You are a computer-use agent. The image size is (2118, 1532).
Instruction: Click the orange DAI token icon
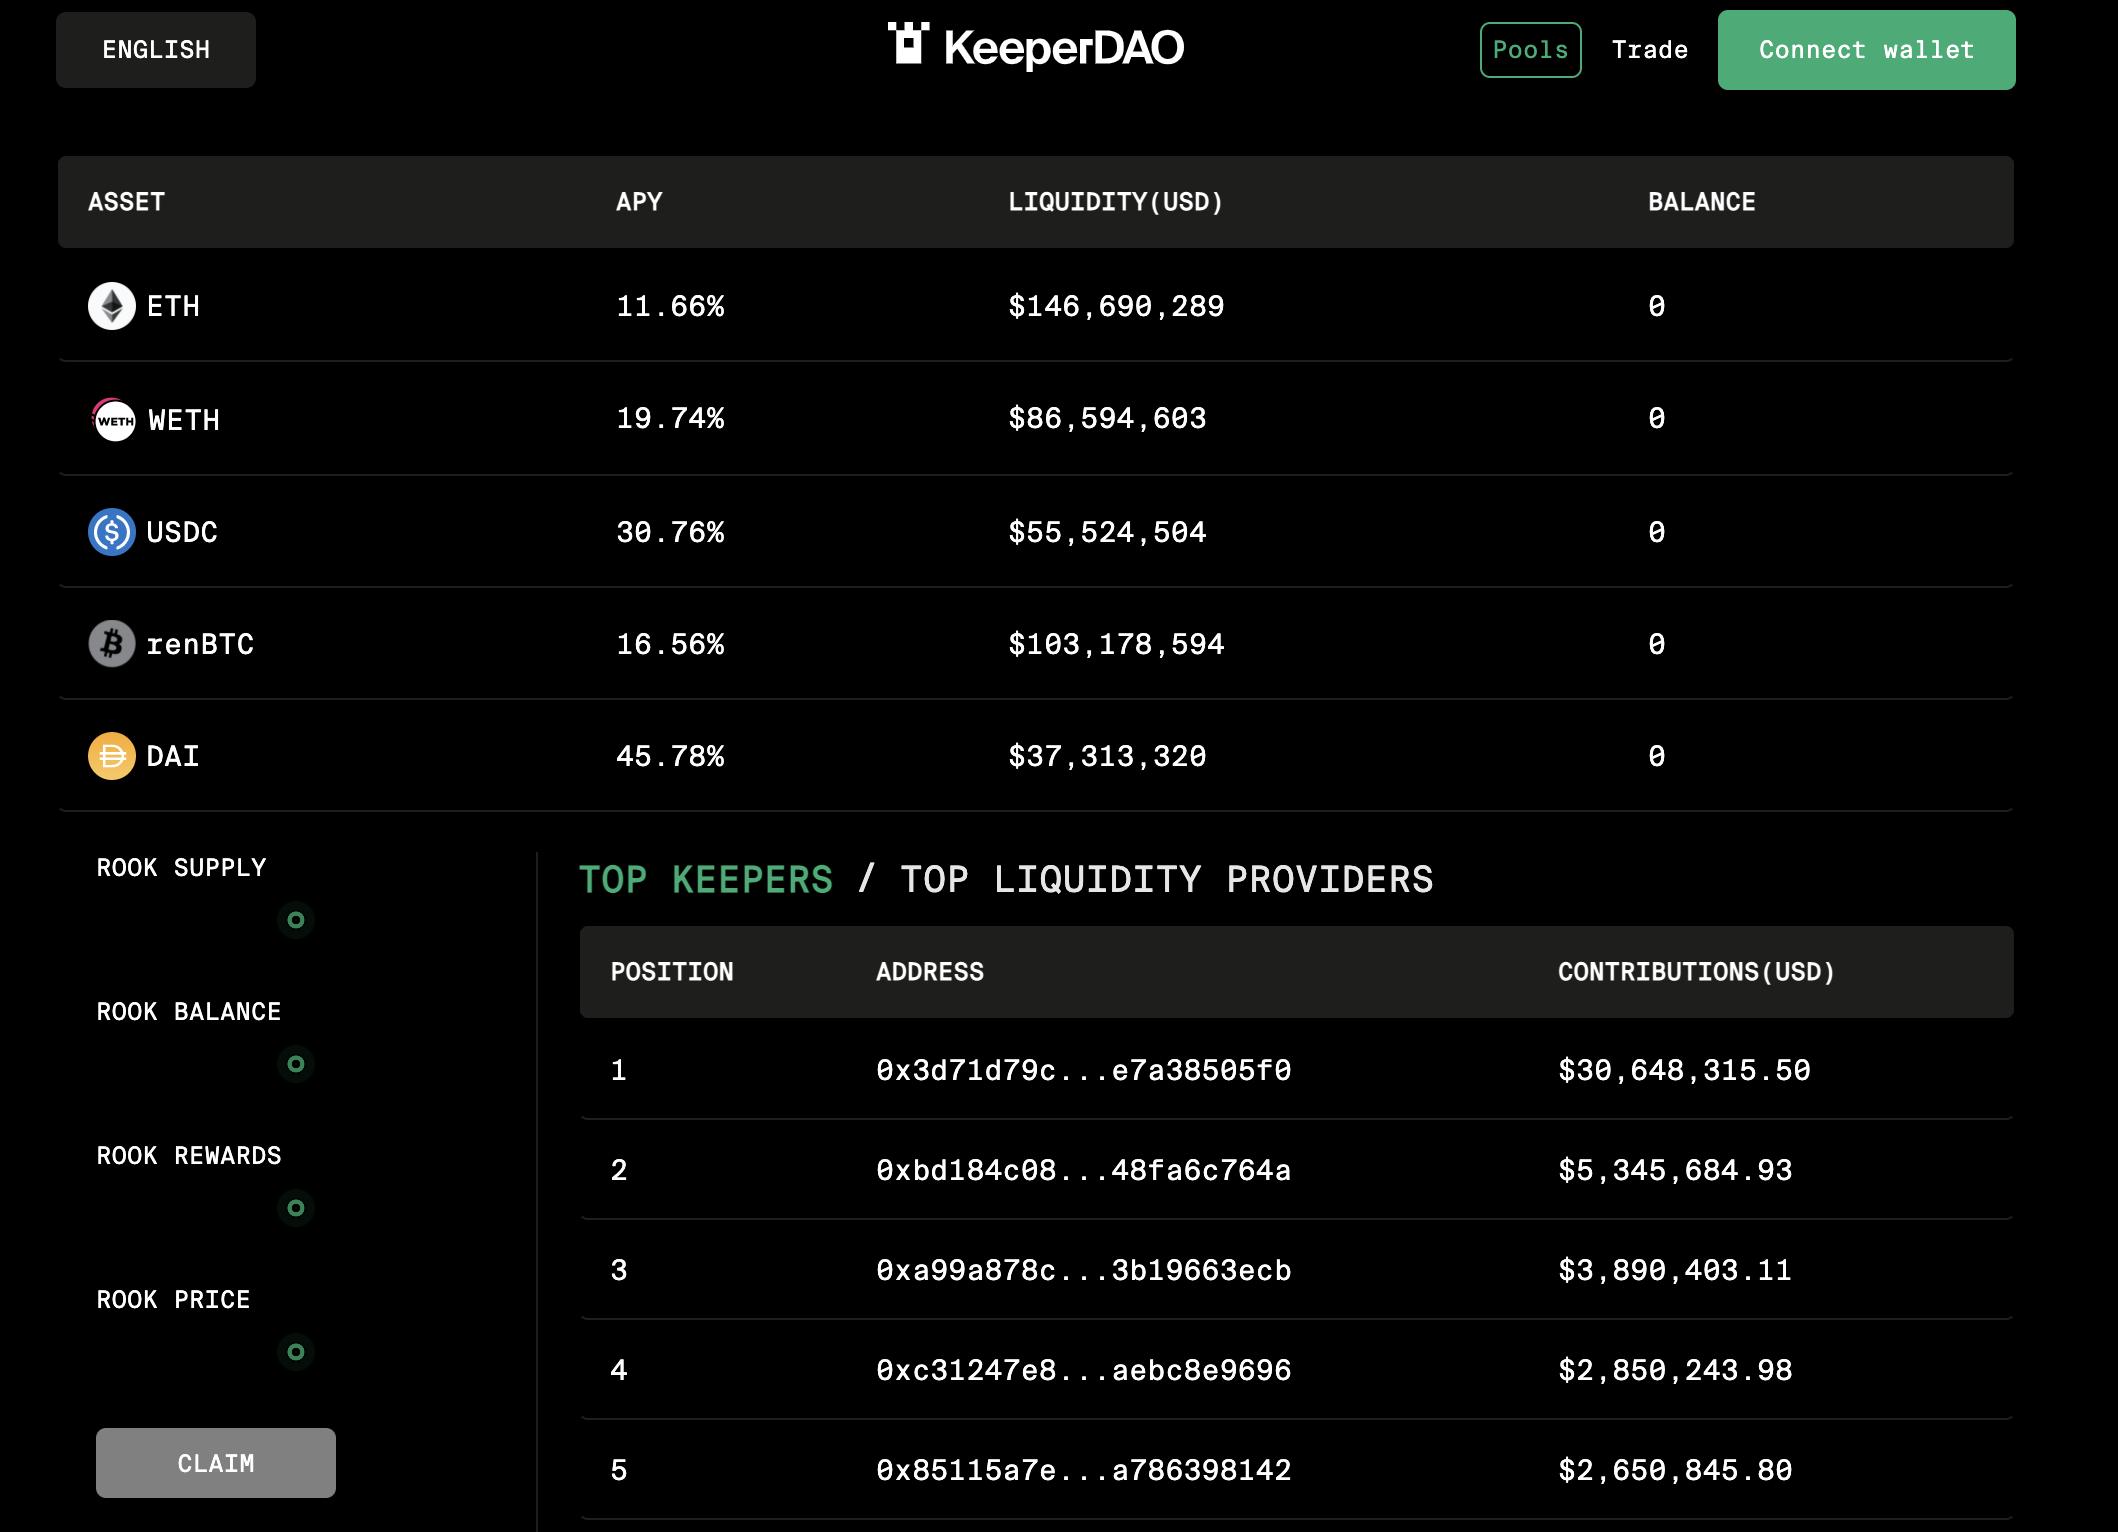pos(112,756)
